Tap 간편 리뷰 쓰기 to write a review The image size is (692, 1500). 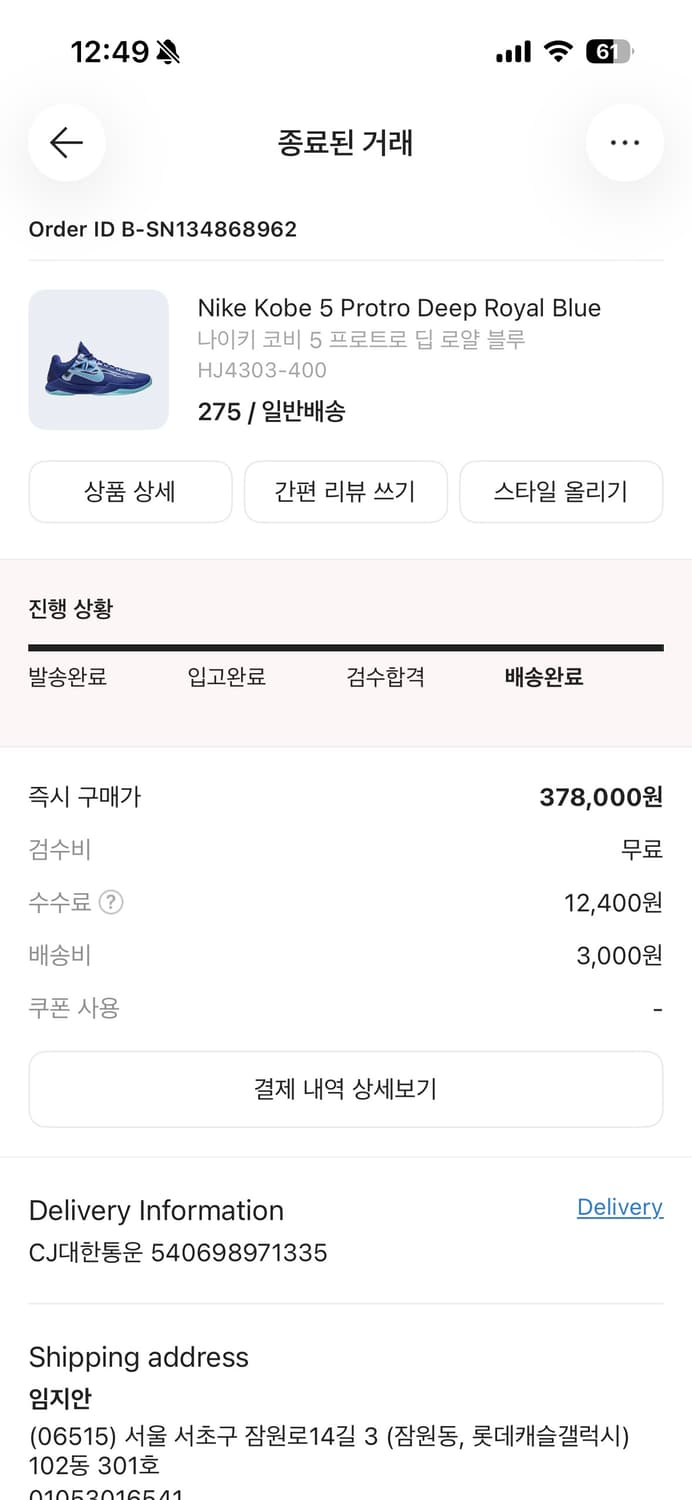pyautogui.click(x=346, y=491)
